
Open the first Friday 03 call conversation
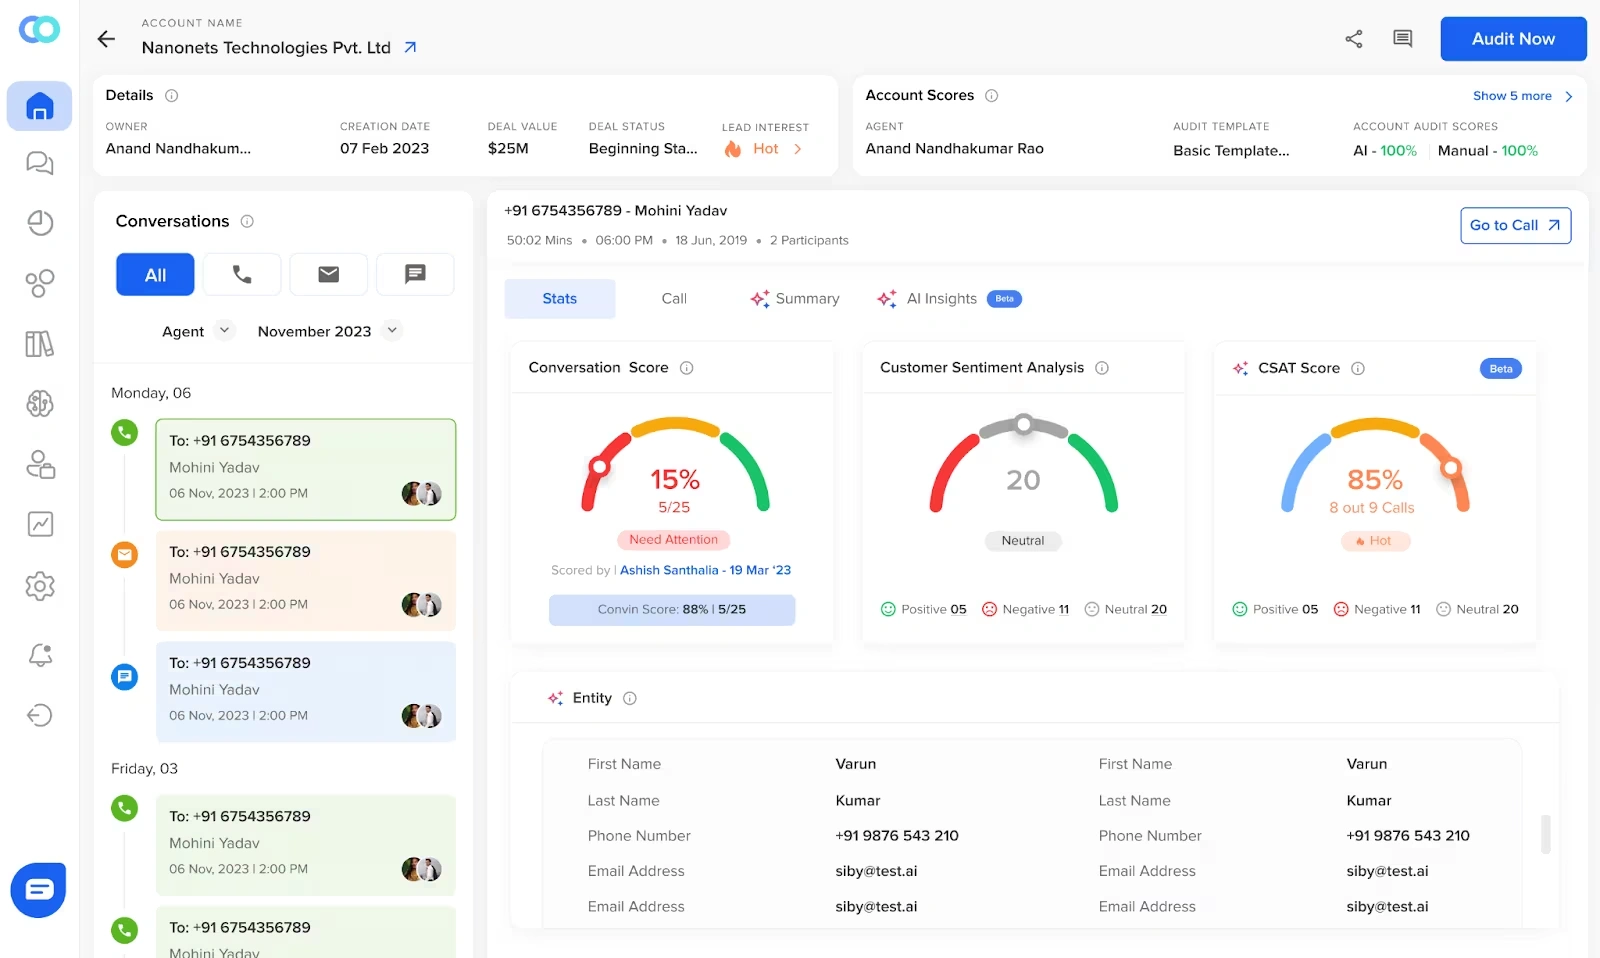click(306, 845)
